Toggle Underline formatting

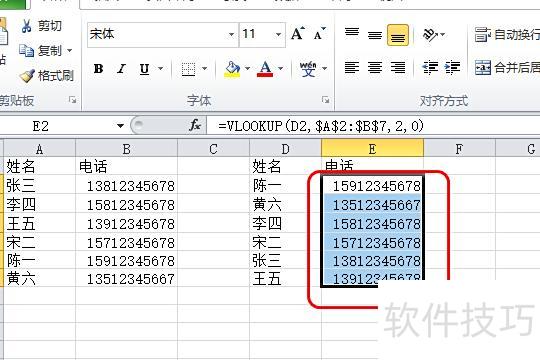point(144,69)
